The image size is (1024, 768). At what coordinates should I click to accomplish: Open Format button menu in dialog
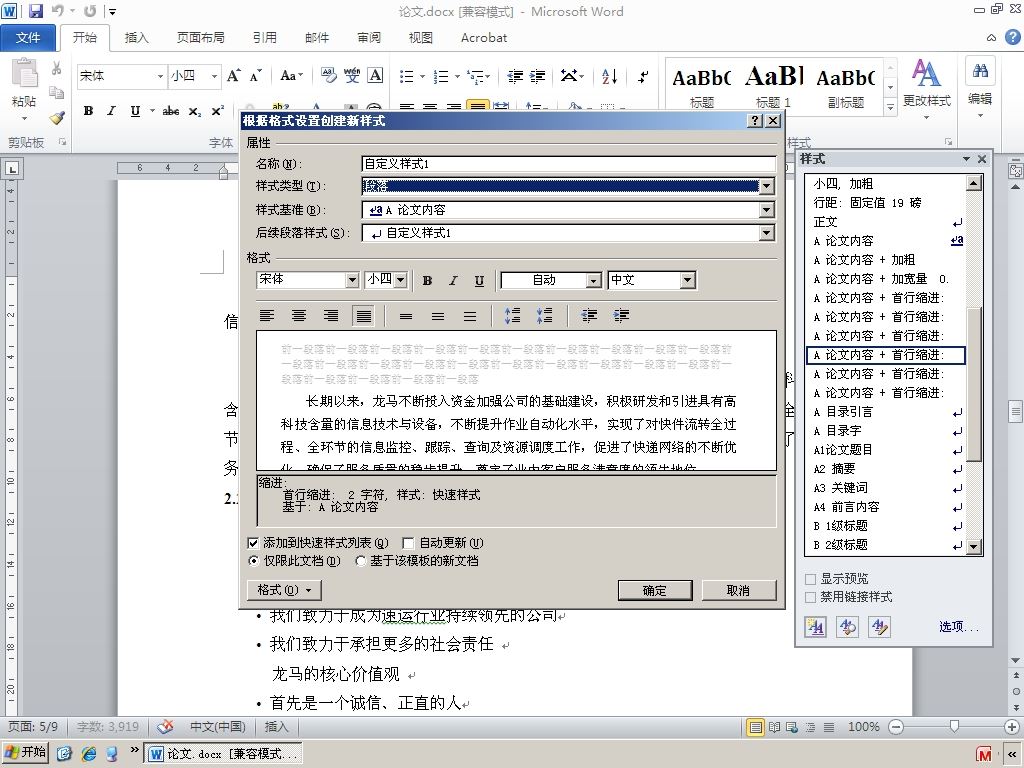[284, 590]
